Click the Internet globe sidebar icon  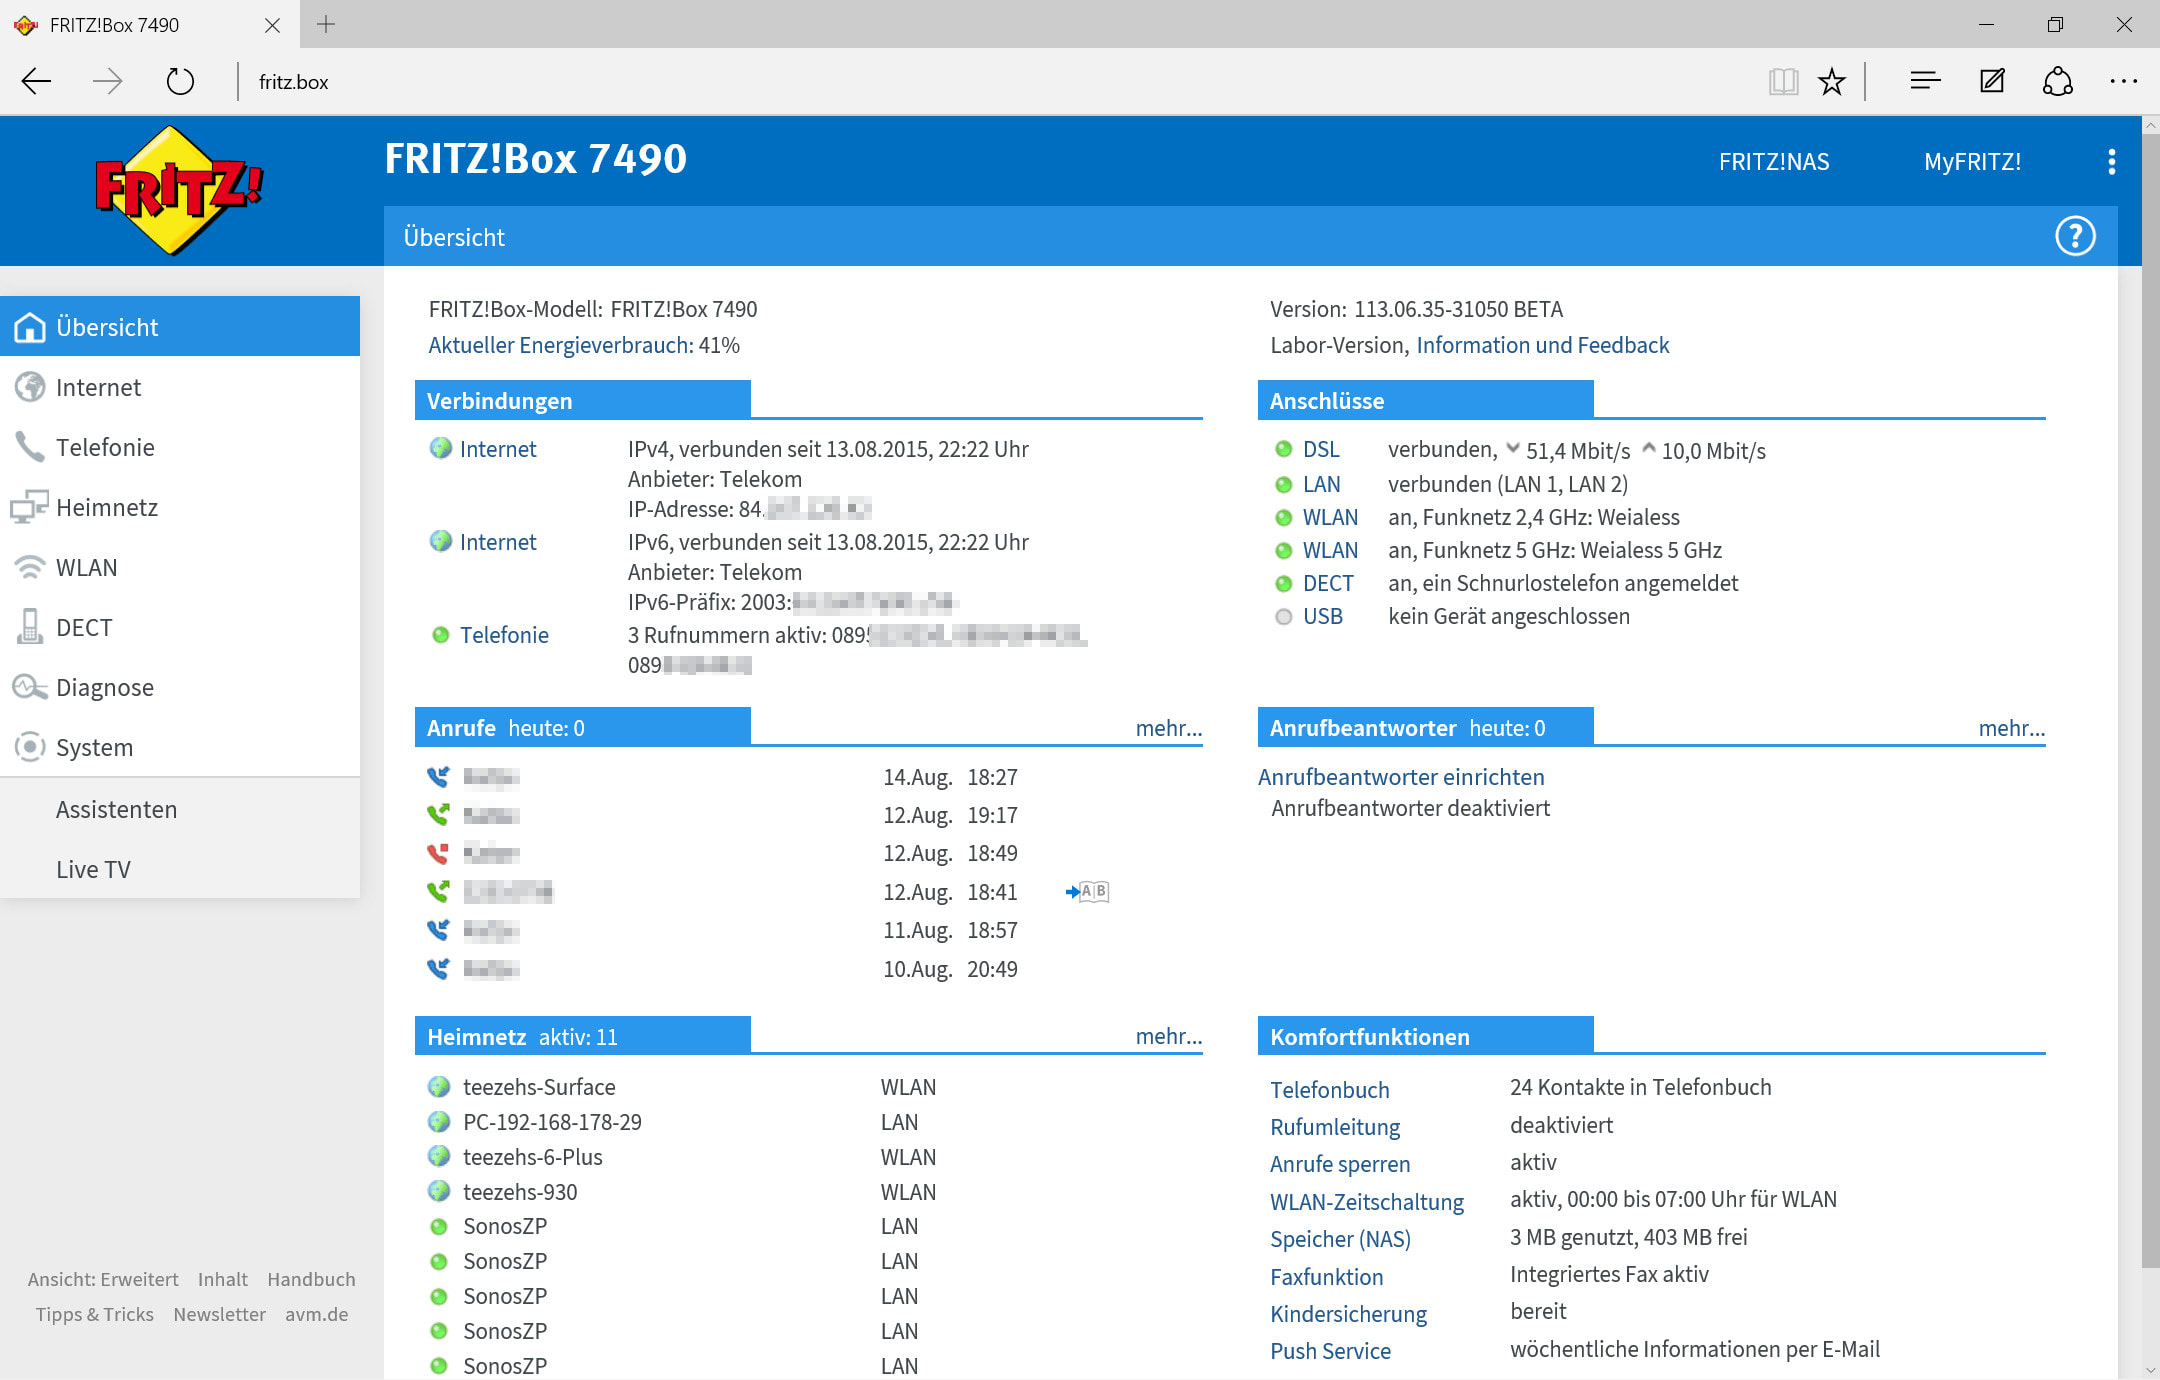[30, 387]
